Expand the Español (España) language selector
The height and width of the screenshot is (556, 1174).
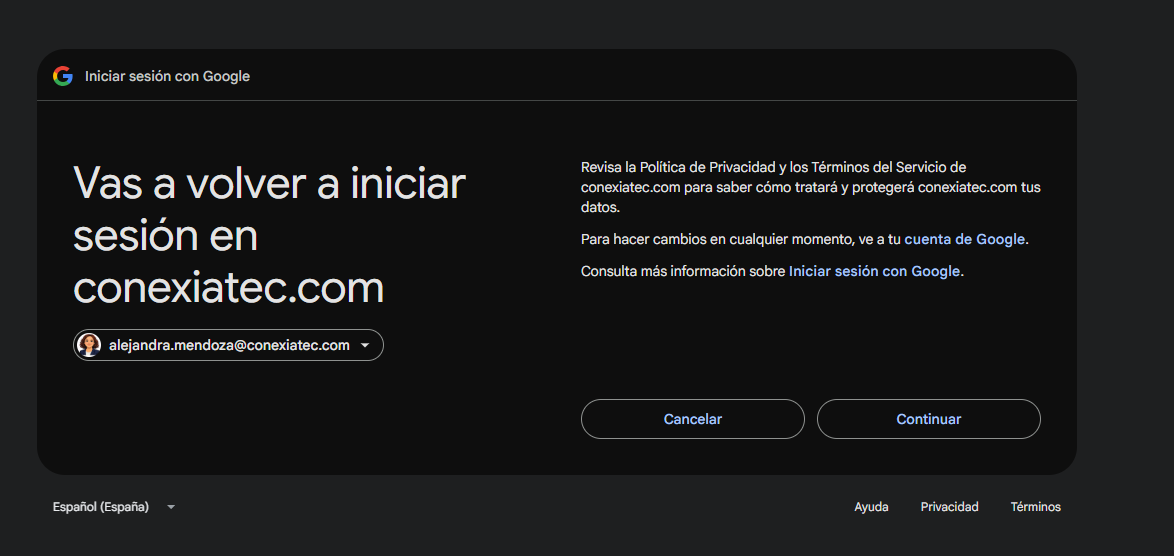(114, 507)
